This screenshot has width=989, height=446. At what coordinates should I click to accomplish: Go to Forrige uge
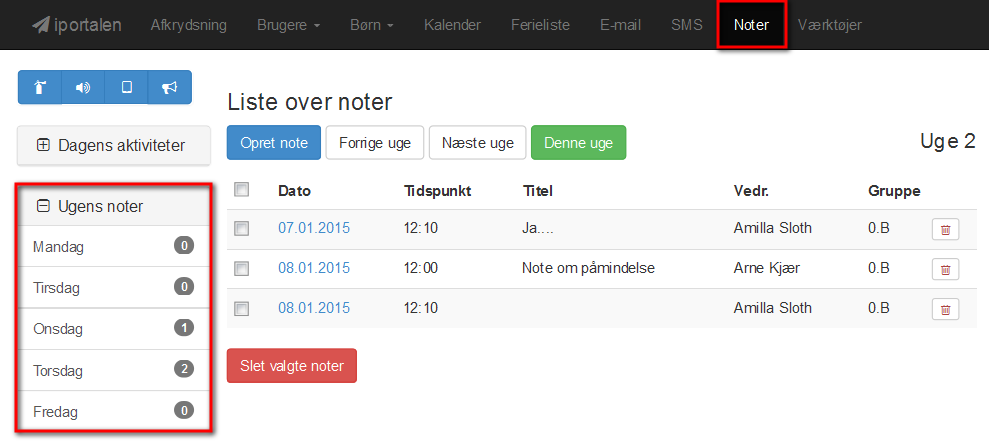pyautogui.click(x=375, y=143)
